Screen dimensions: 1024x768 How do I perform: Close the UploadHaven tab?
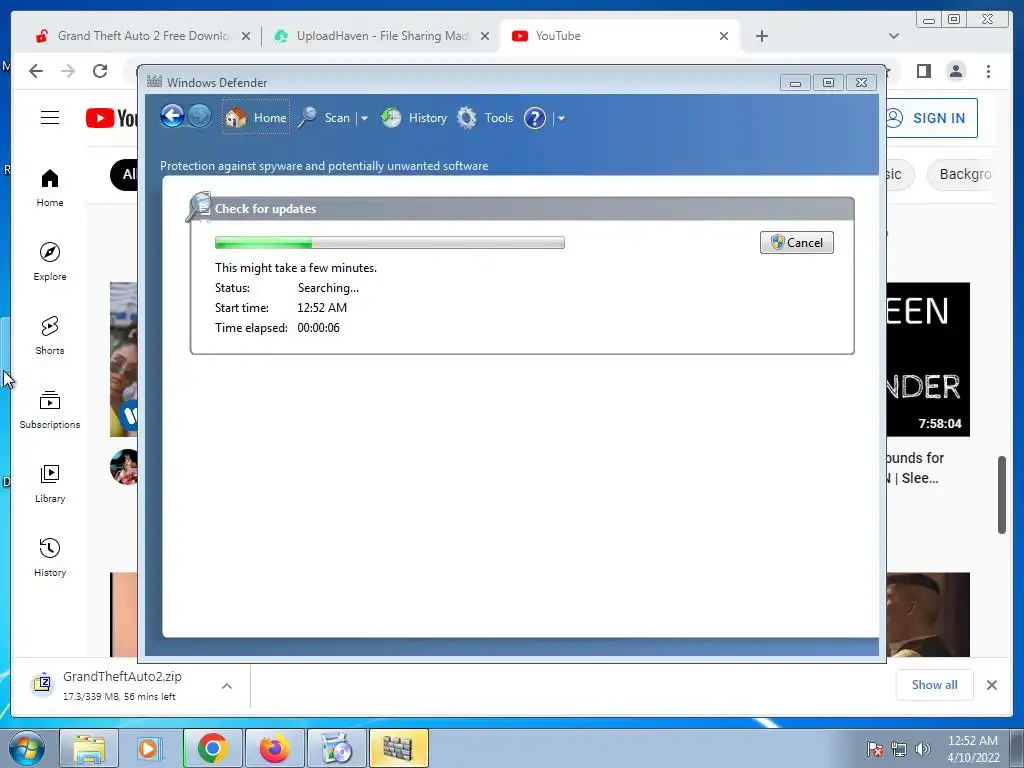pos(485,37)
